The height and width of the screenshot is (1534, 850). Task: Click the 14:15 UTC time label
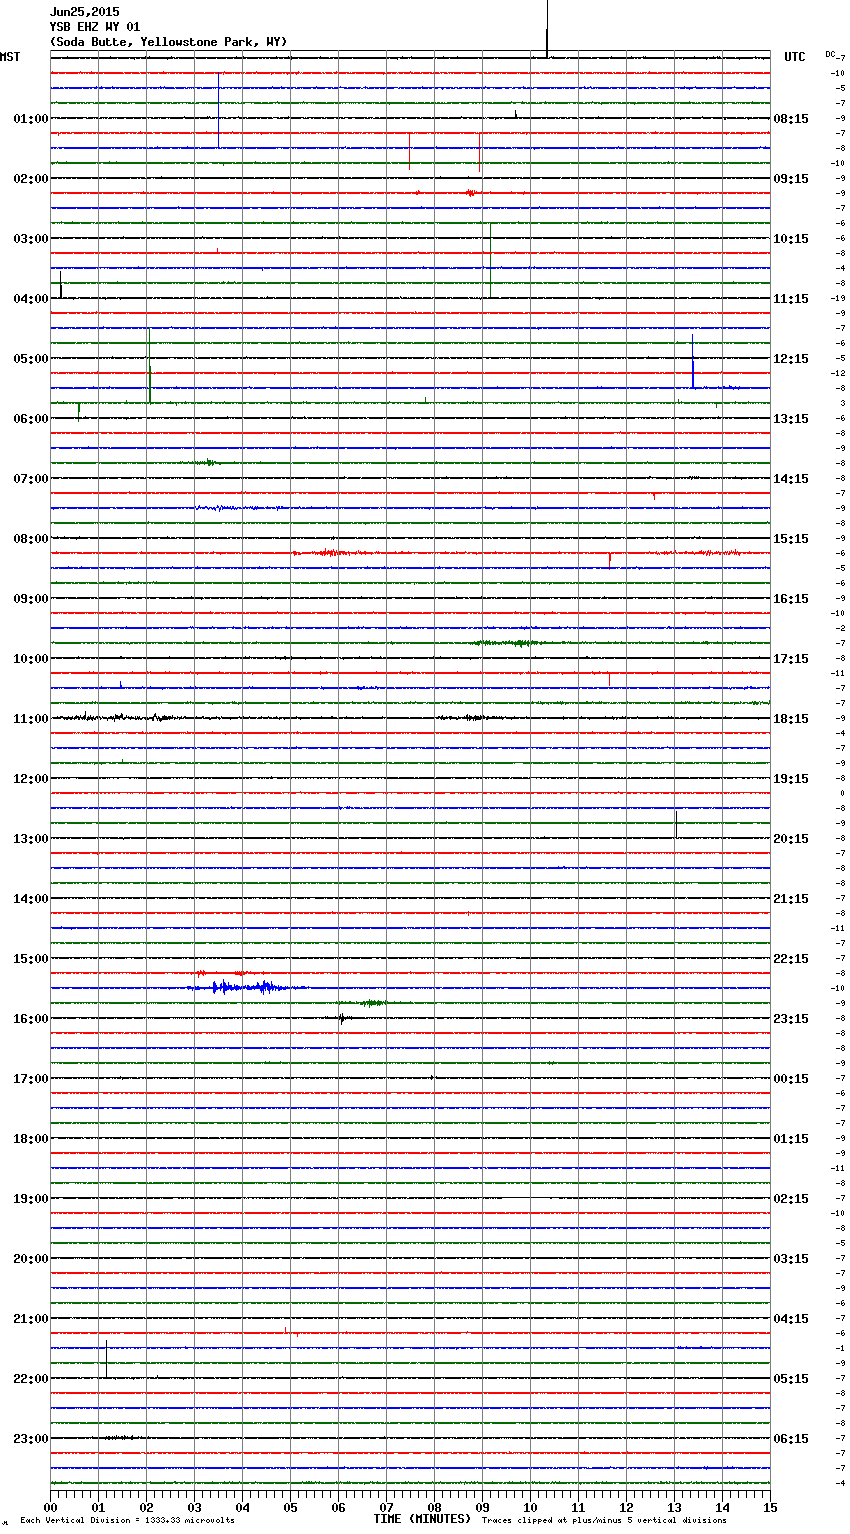pyautogui.click(x=791, y=479)
